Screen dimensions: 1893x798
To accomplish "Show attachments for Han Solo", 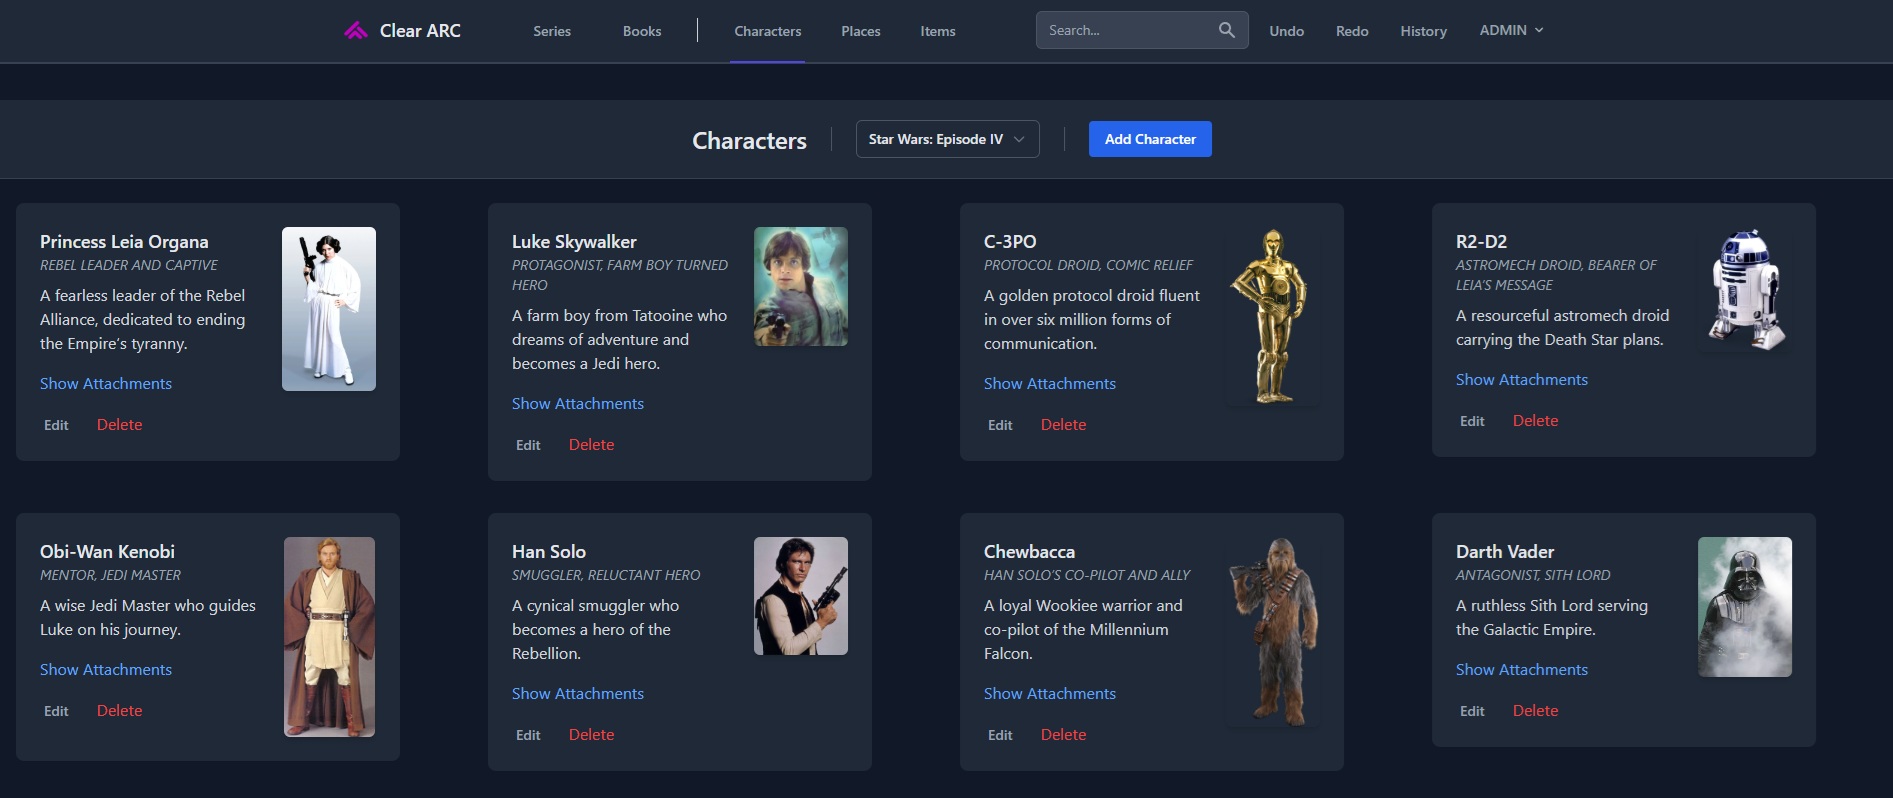I will pos(578,693).
